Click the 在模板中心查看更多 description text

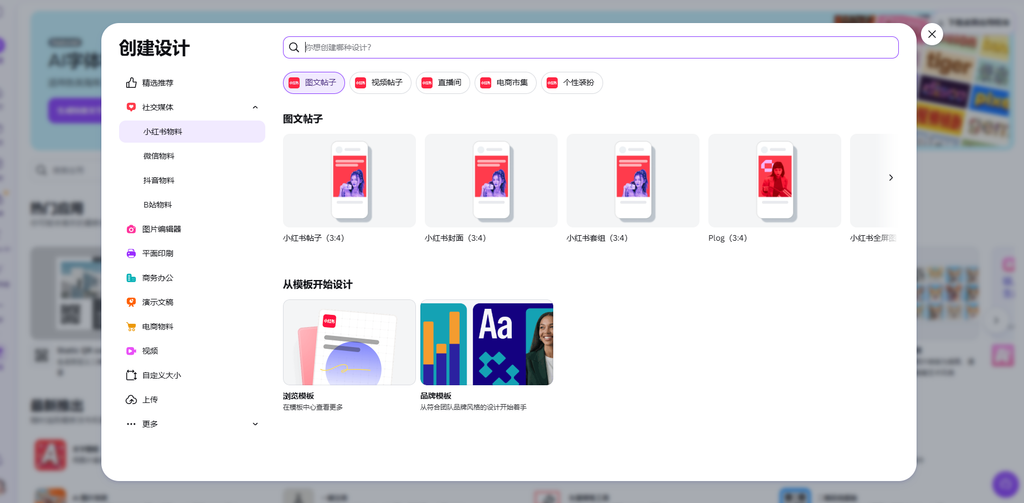coord(313,408)
